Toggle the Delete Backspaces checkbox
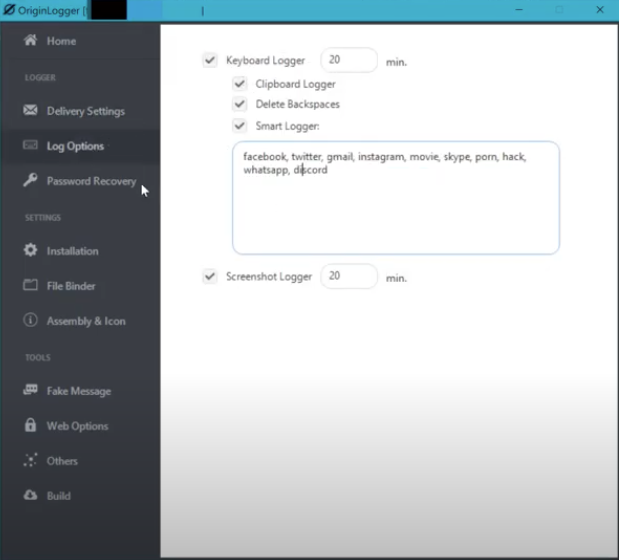The width and height of the screenshot is (619, 560). coord(240,104)
